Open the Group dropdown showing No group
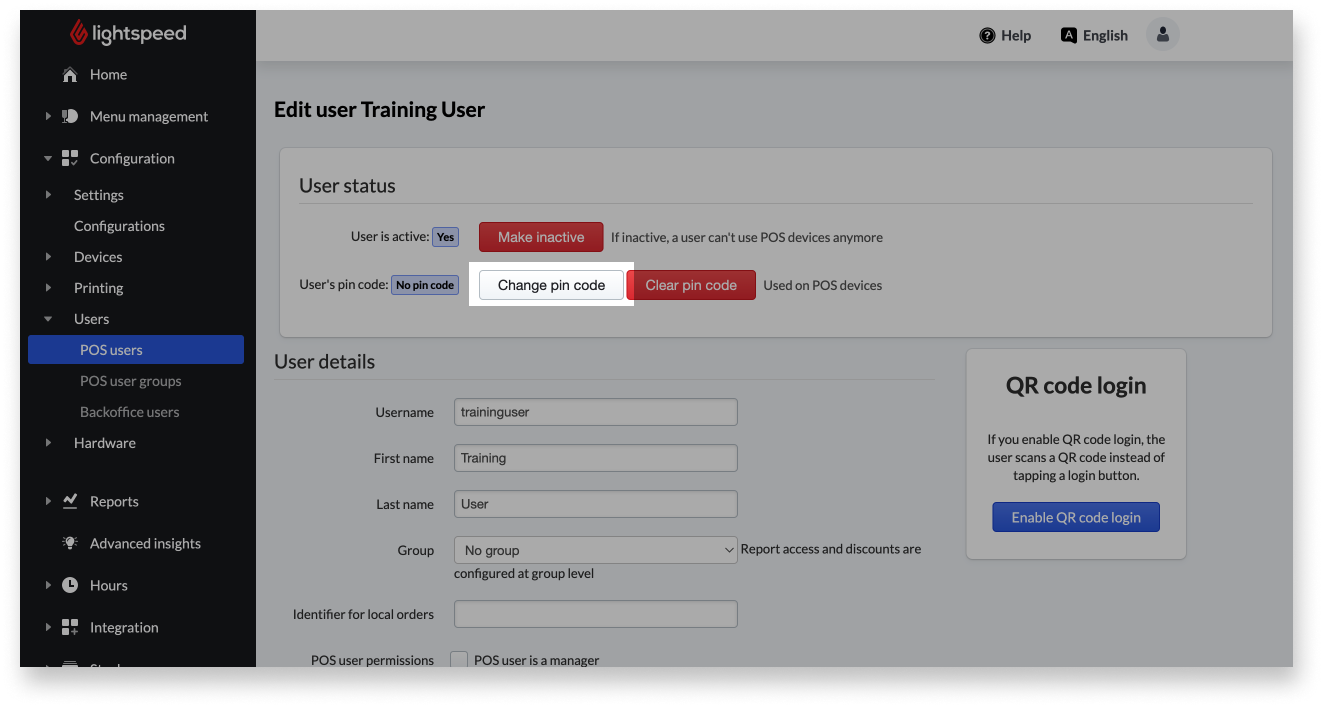 point(595,550)
